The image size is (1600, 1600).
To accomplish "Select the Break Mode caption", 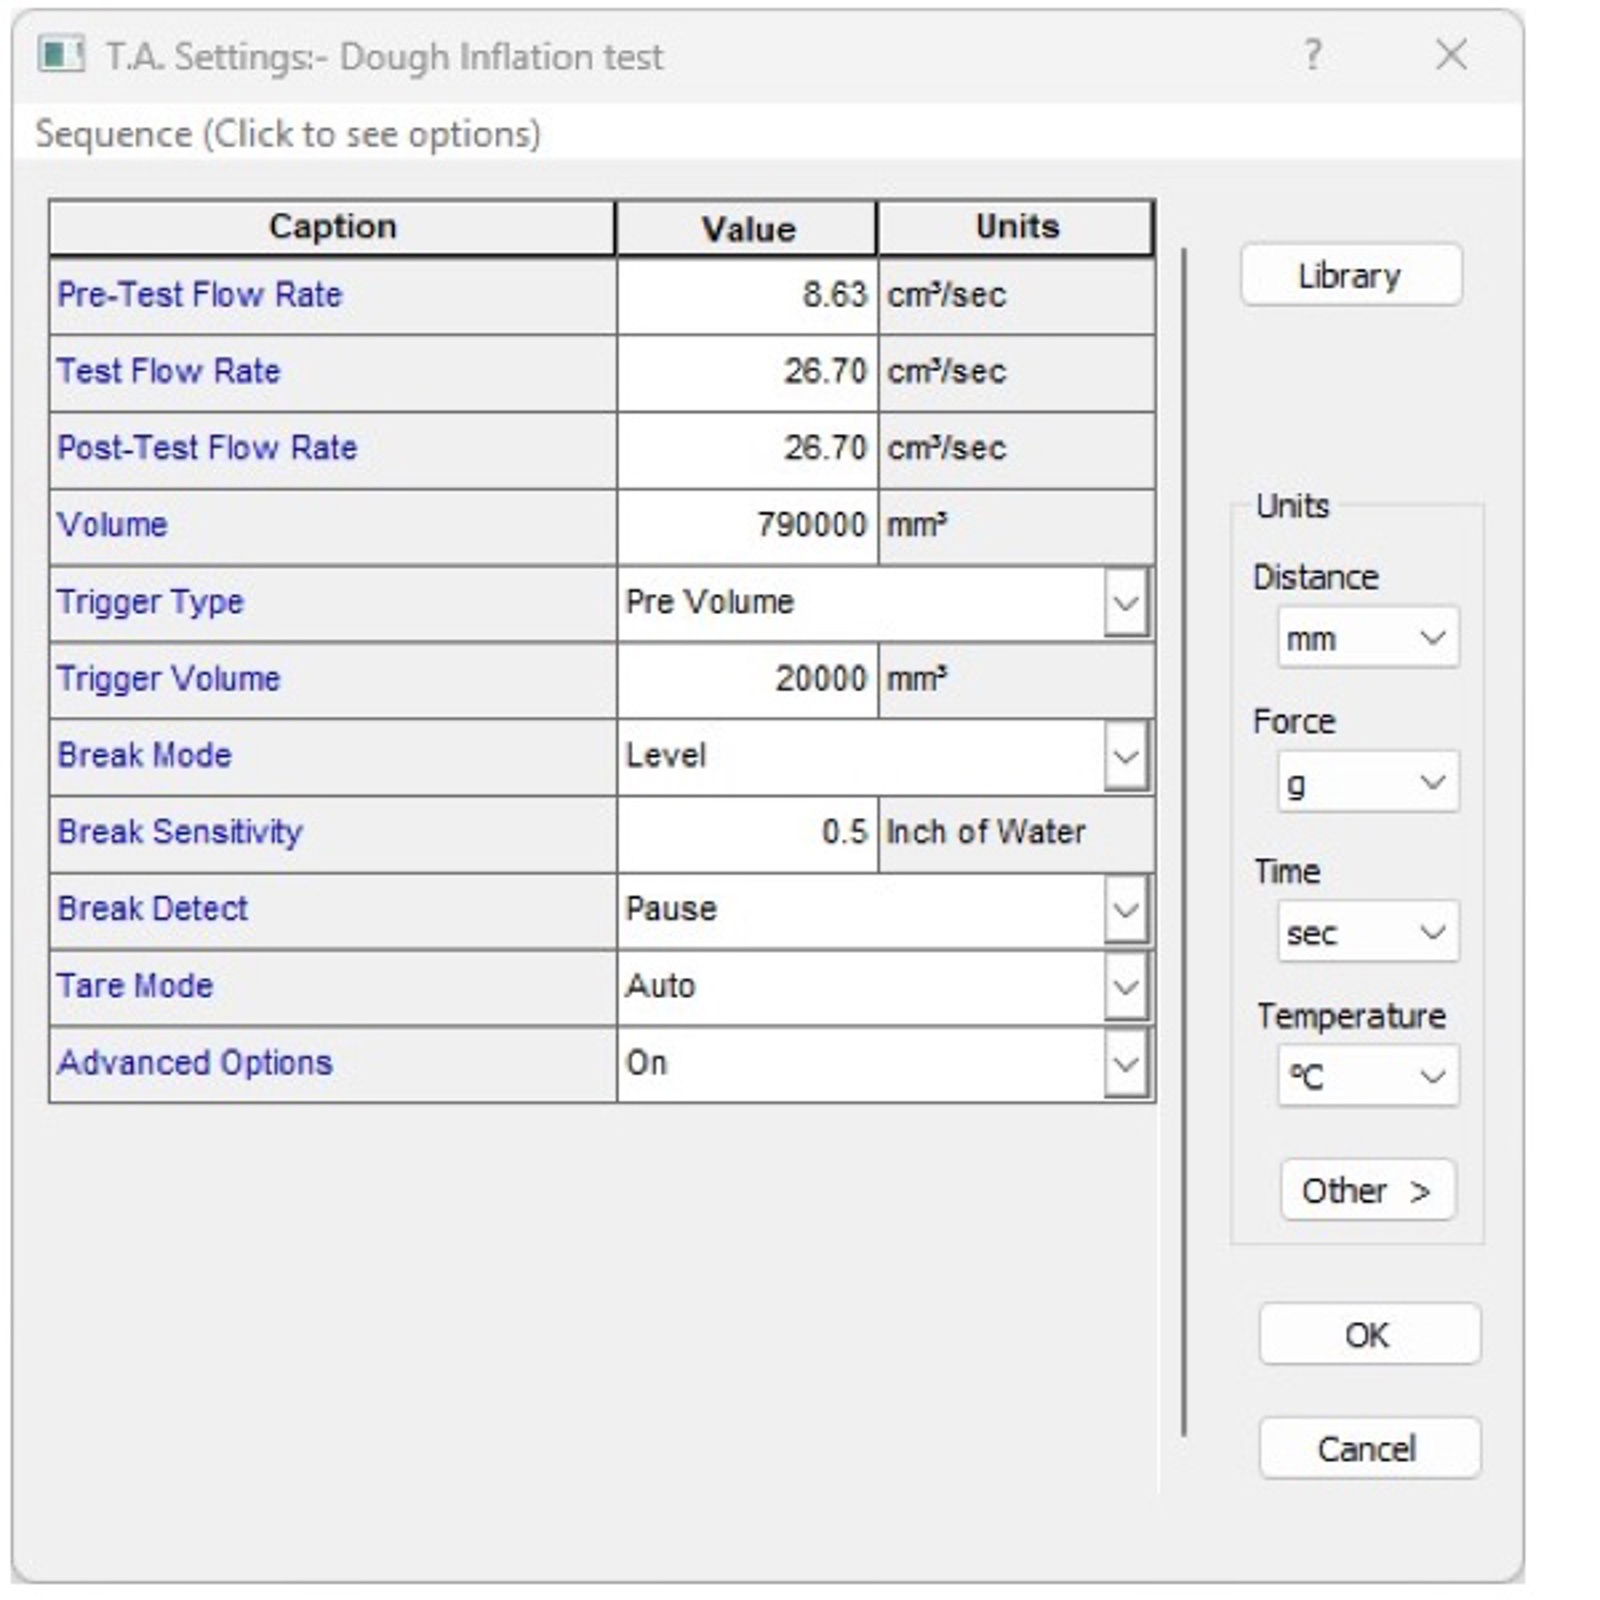I will (x=332, y=757).
